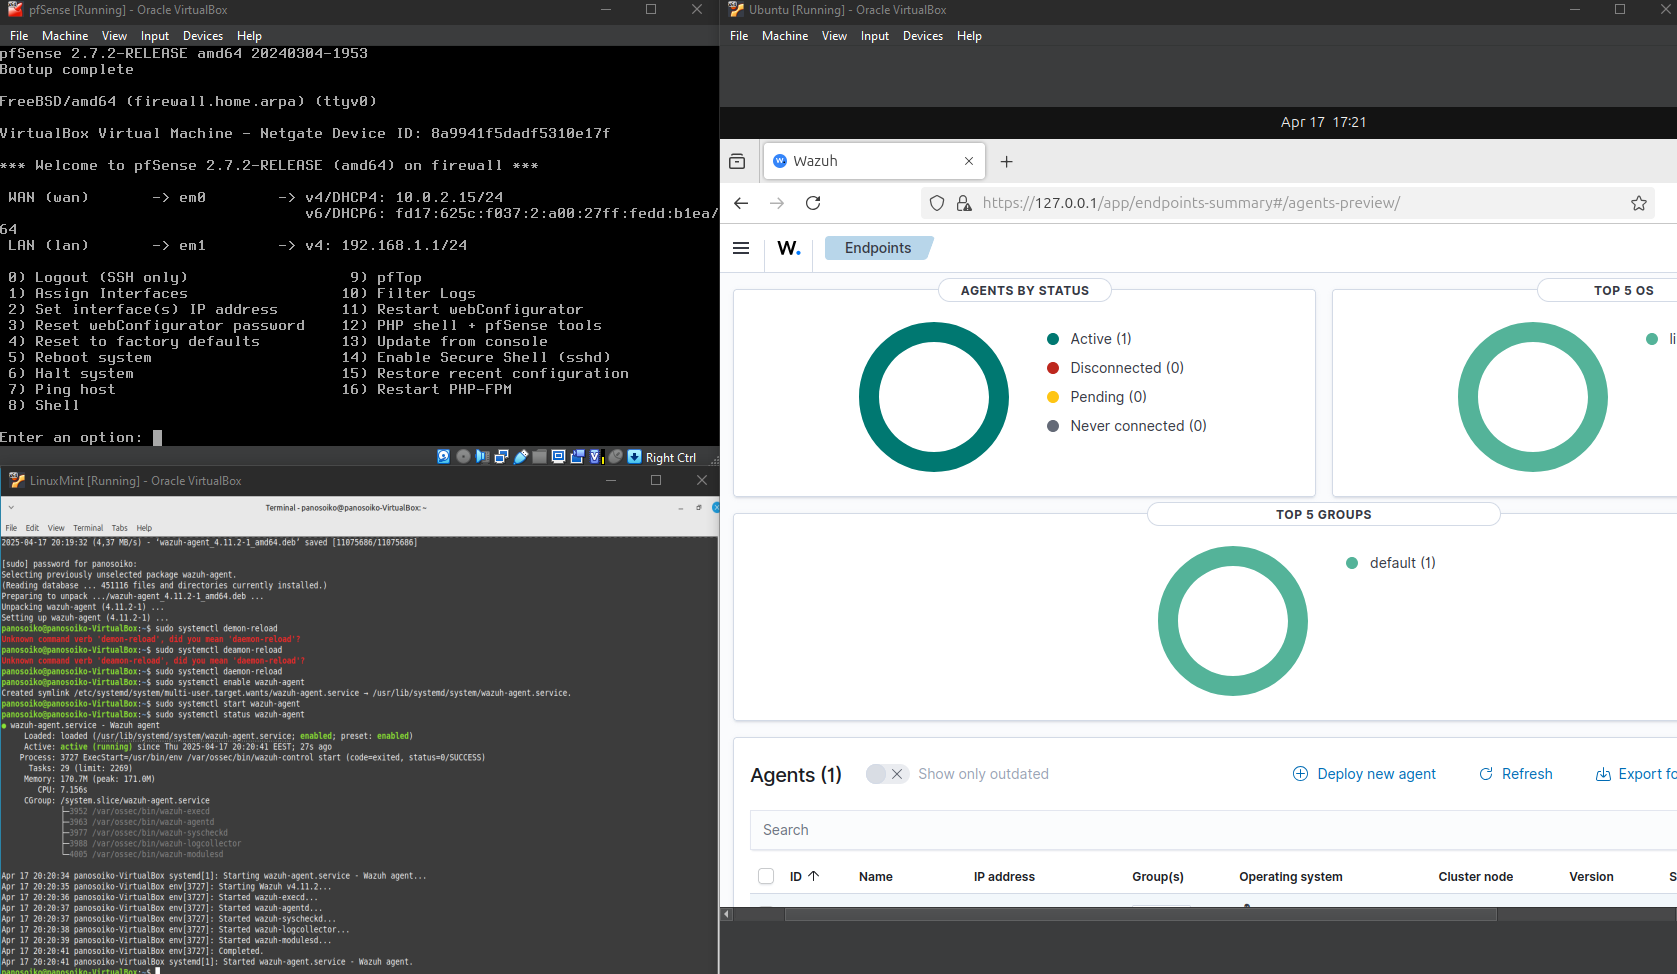The height and width of the screenshot is (974, 1677).
Task: Open Wazuh hamburger navigation menu
Action: 741,248
